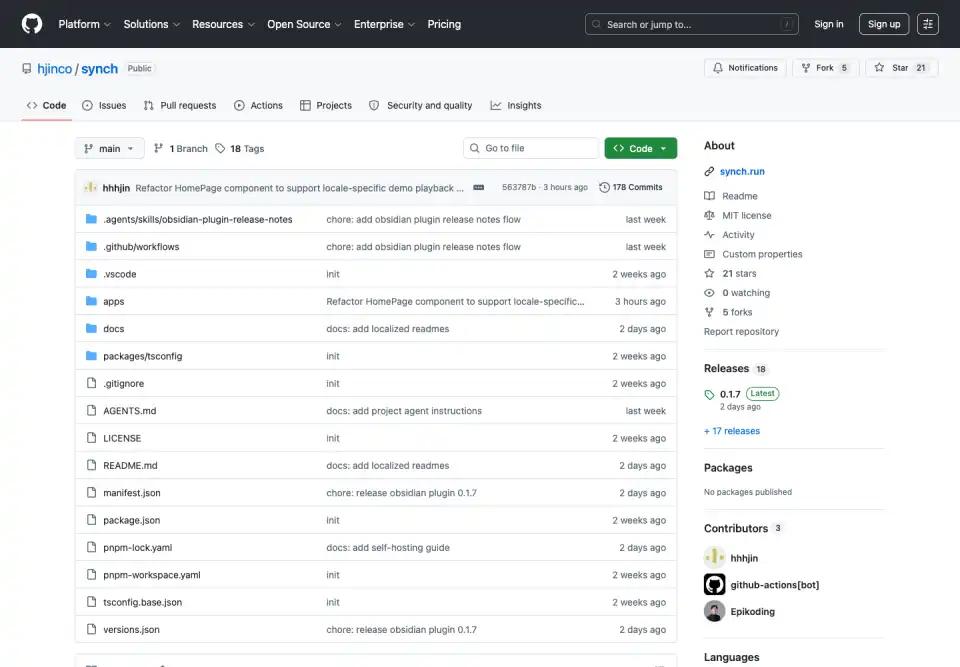Expand the Resources menu
The width and height of the screenshot is (960, 667).
223,24
